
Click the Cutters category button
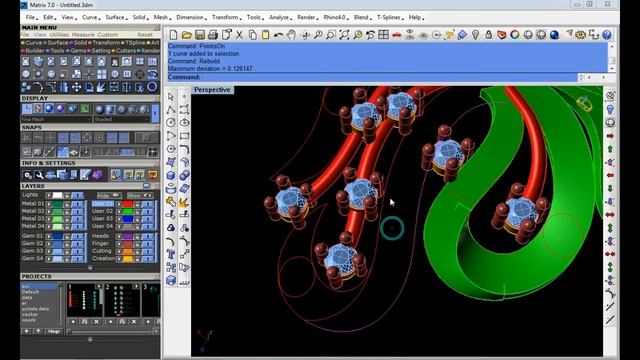(126, 51)
